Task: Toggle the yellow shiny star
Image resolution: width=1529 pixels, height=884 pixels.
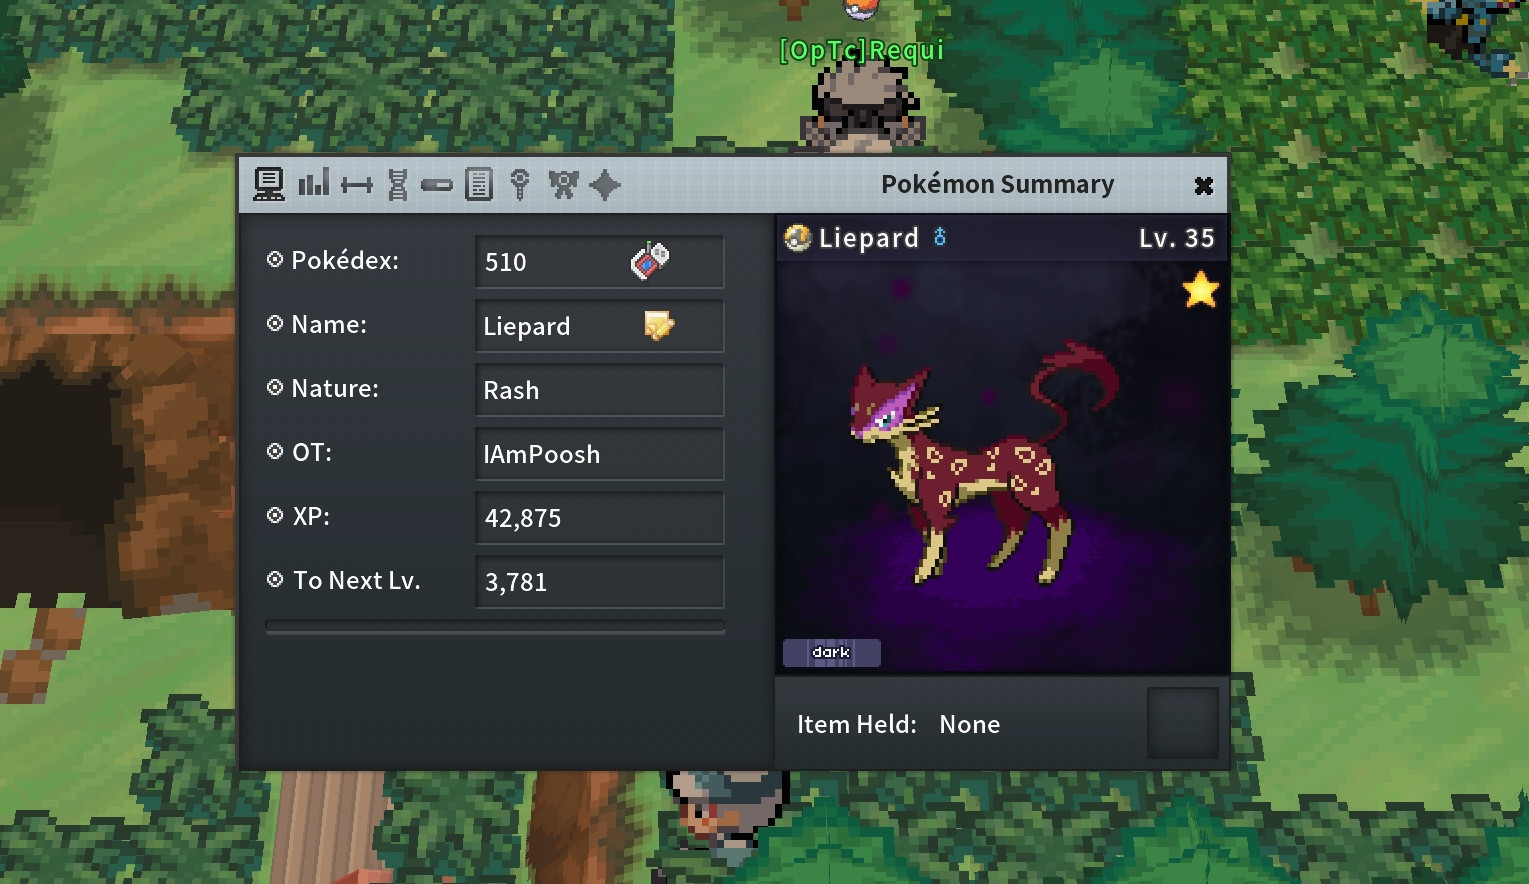Action: pos(1200,290)
